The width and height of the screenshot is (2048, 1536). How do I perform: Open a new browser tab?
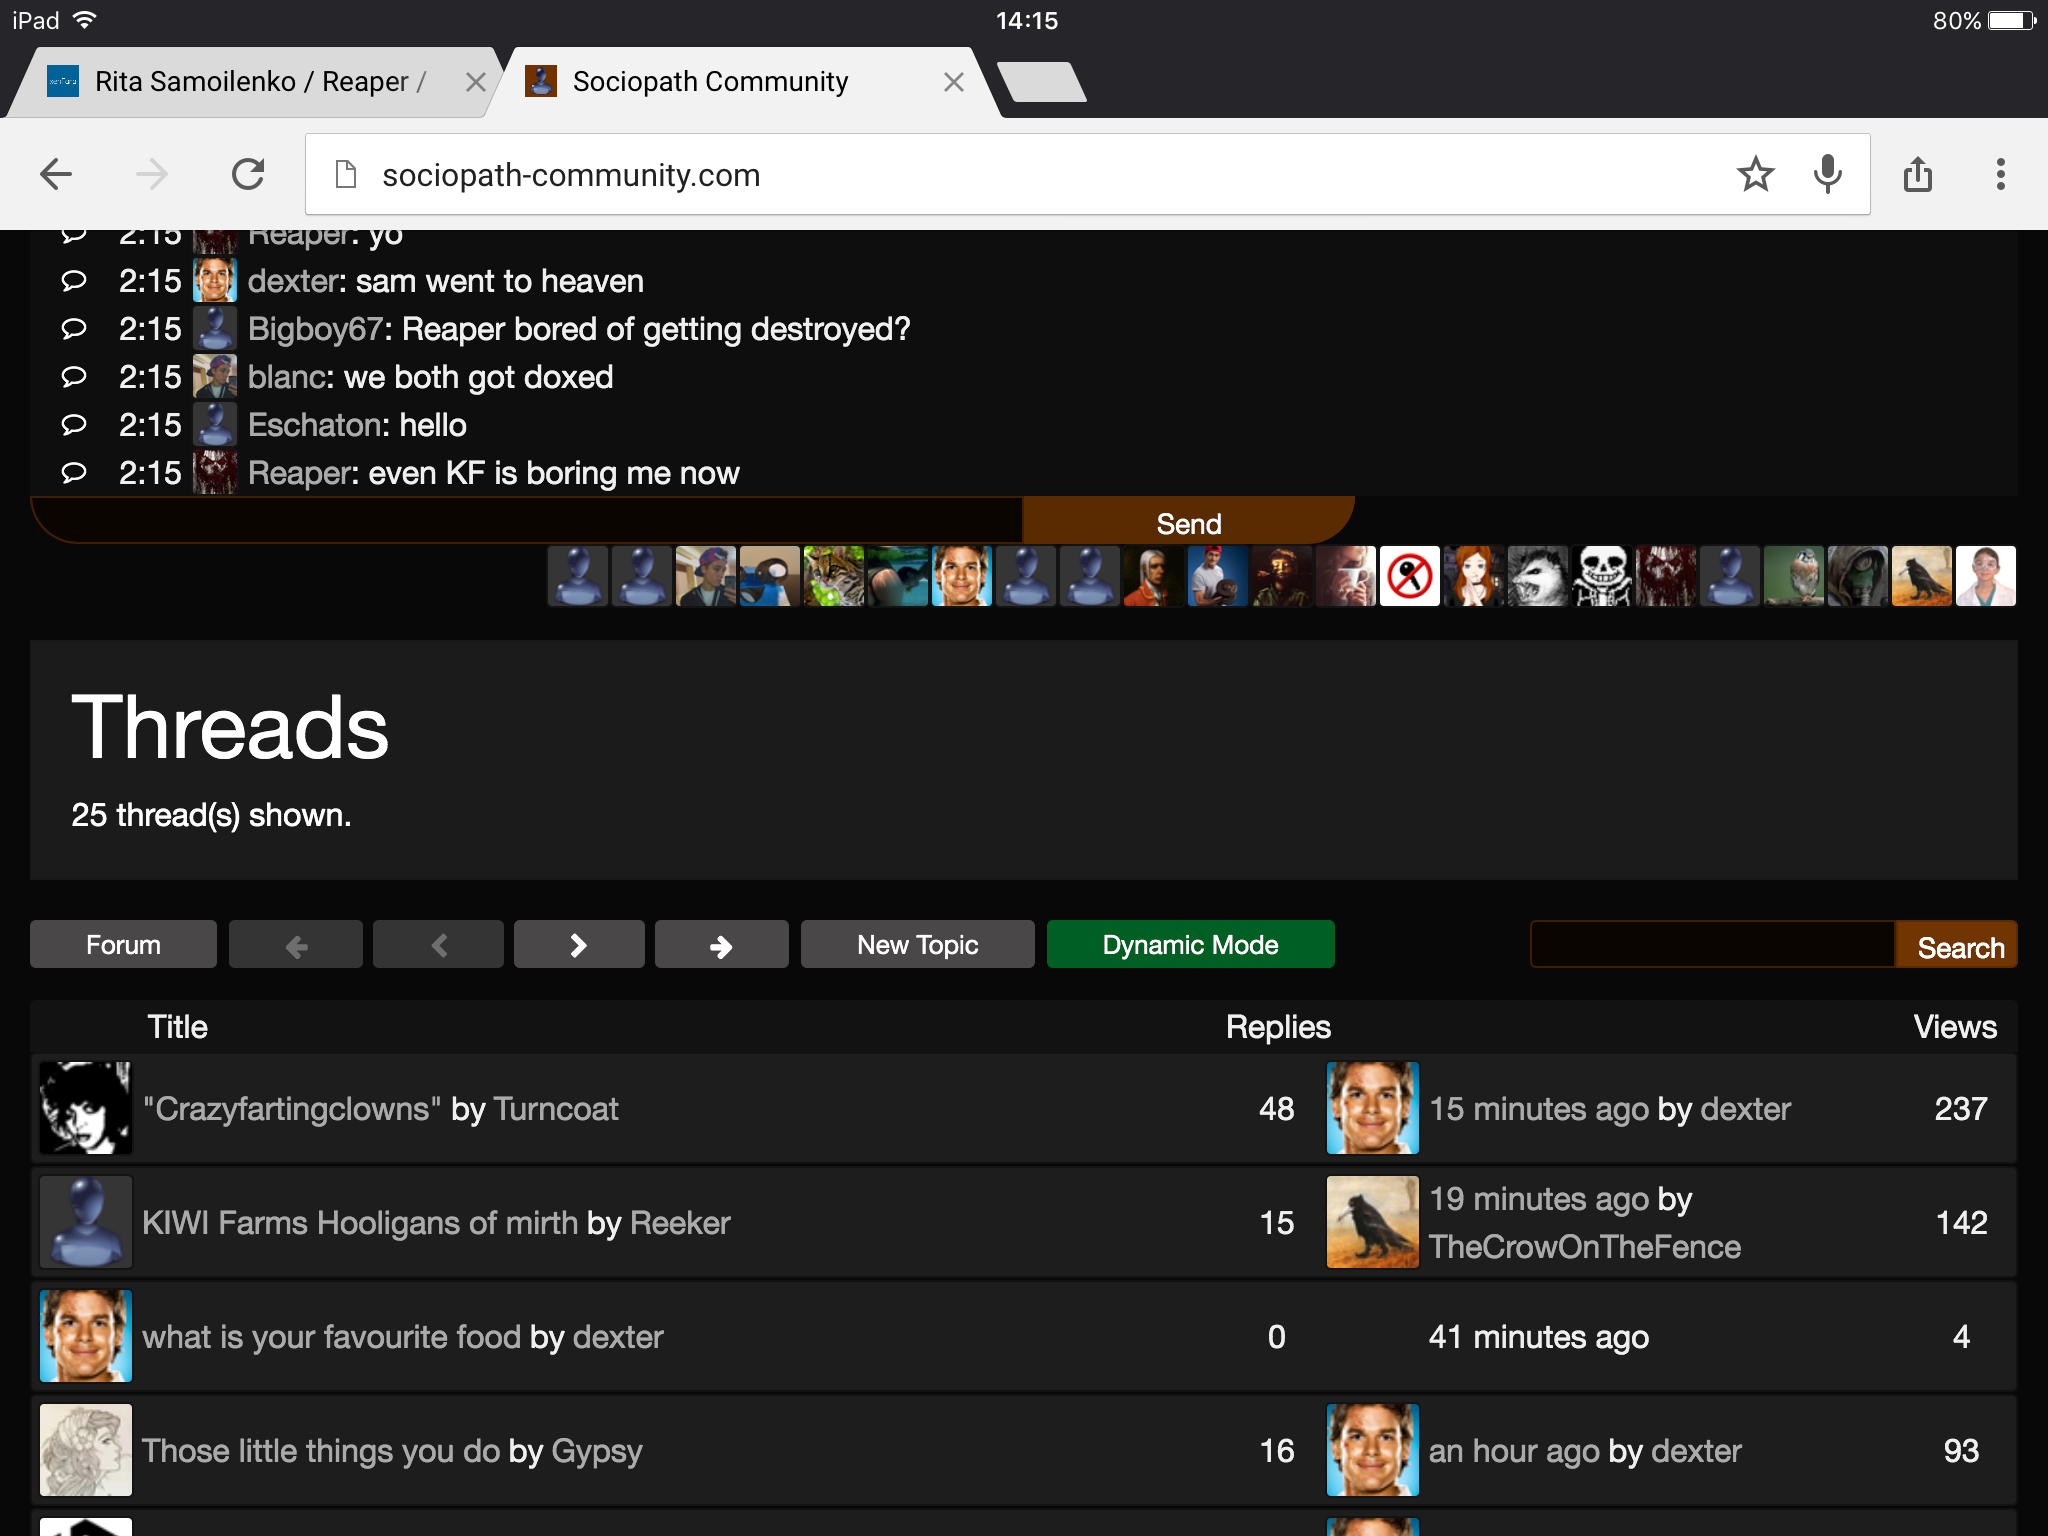[x=1042, y=82]
